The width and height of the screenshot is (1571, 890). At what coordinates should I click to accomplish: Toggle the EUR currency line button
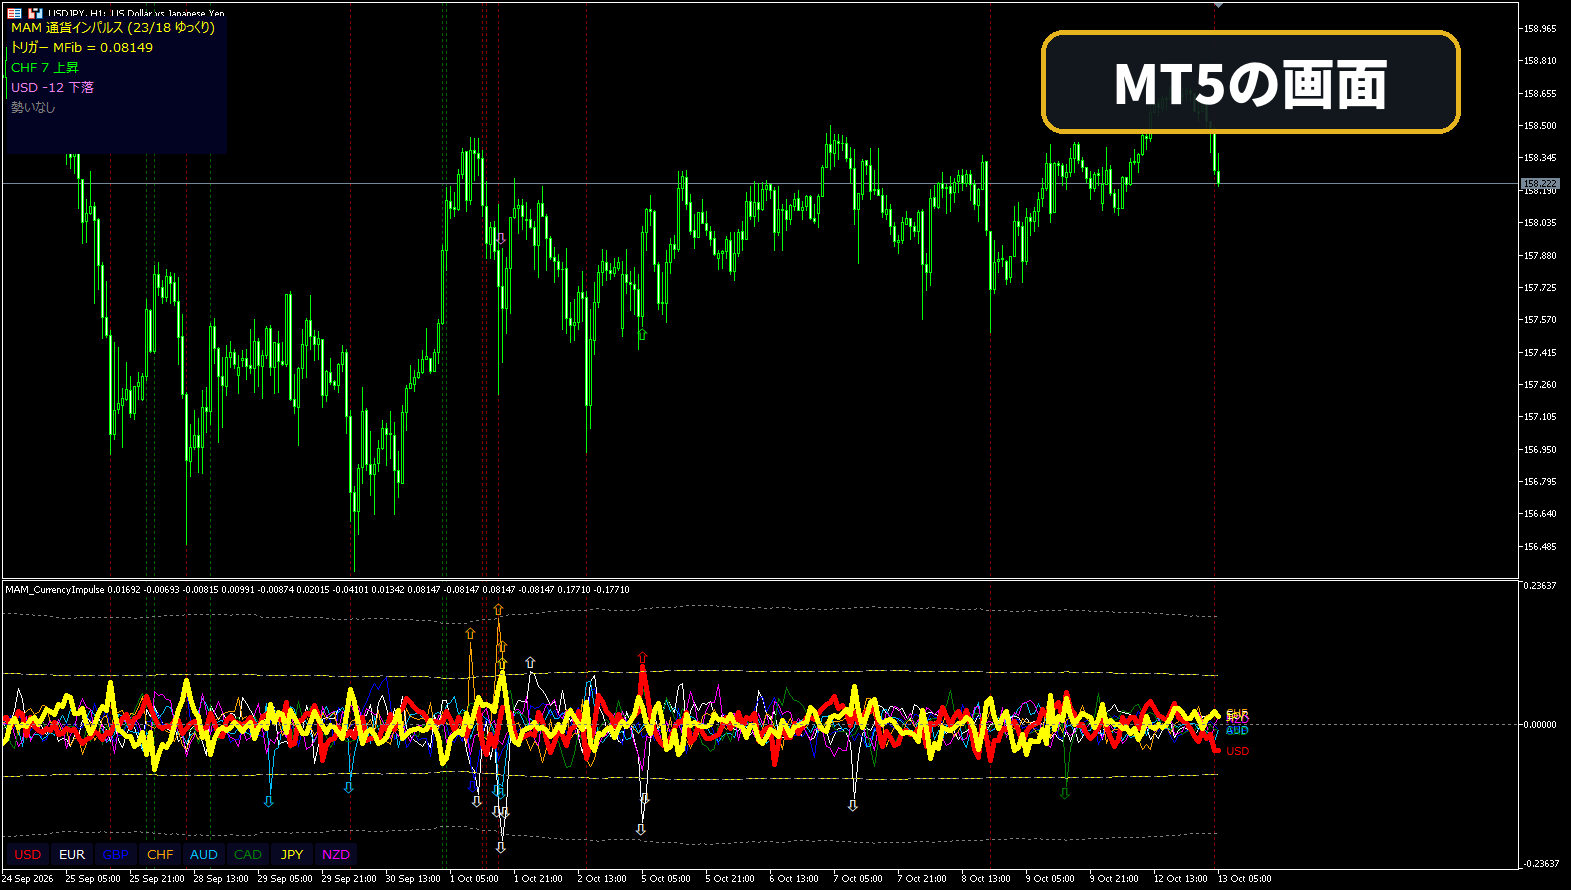tap(72, 855)
